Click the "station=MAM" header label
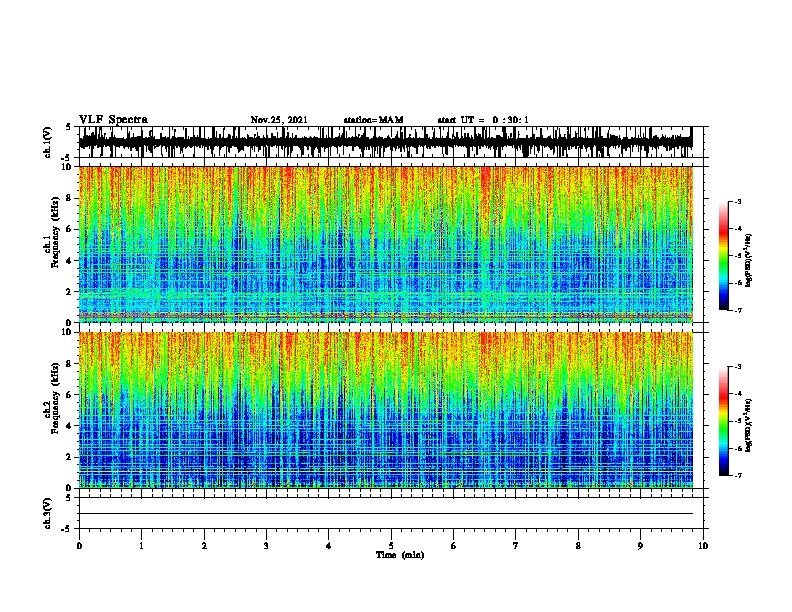 373,120
